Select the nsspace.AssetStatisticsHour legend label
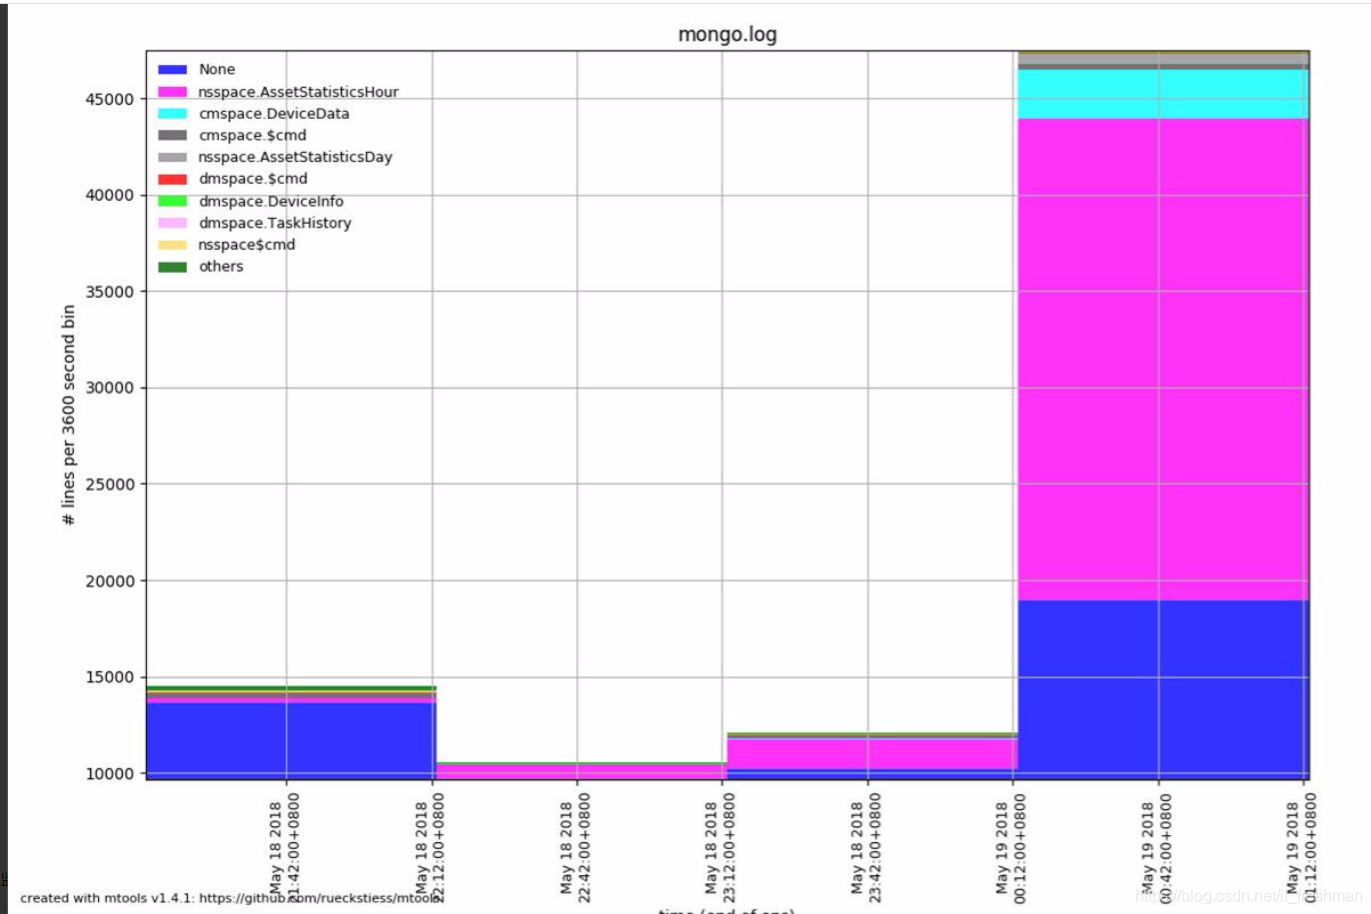 click(x=298, y=92)
